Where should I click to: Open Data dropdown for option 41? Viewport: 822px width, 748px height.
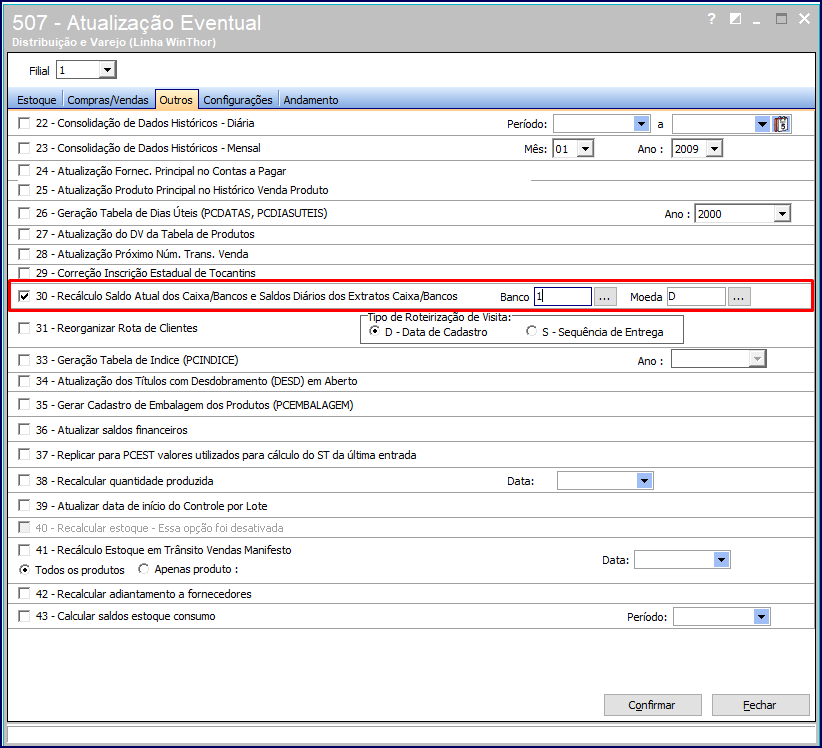(721, 560)
